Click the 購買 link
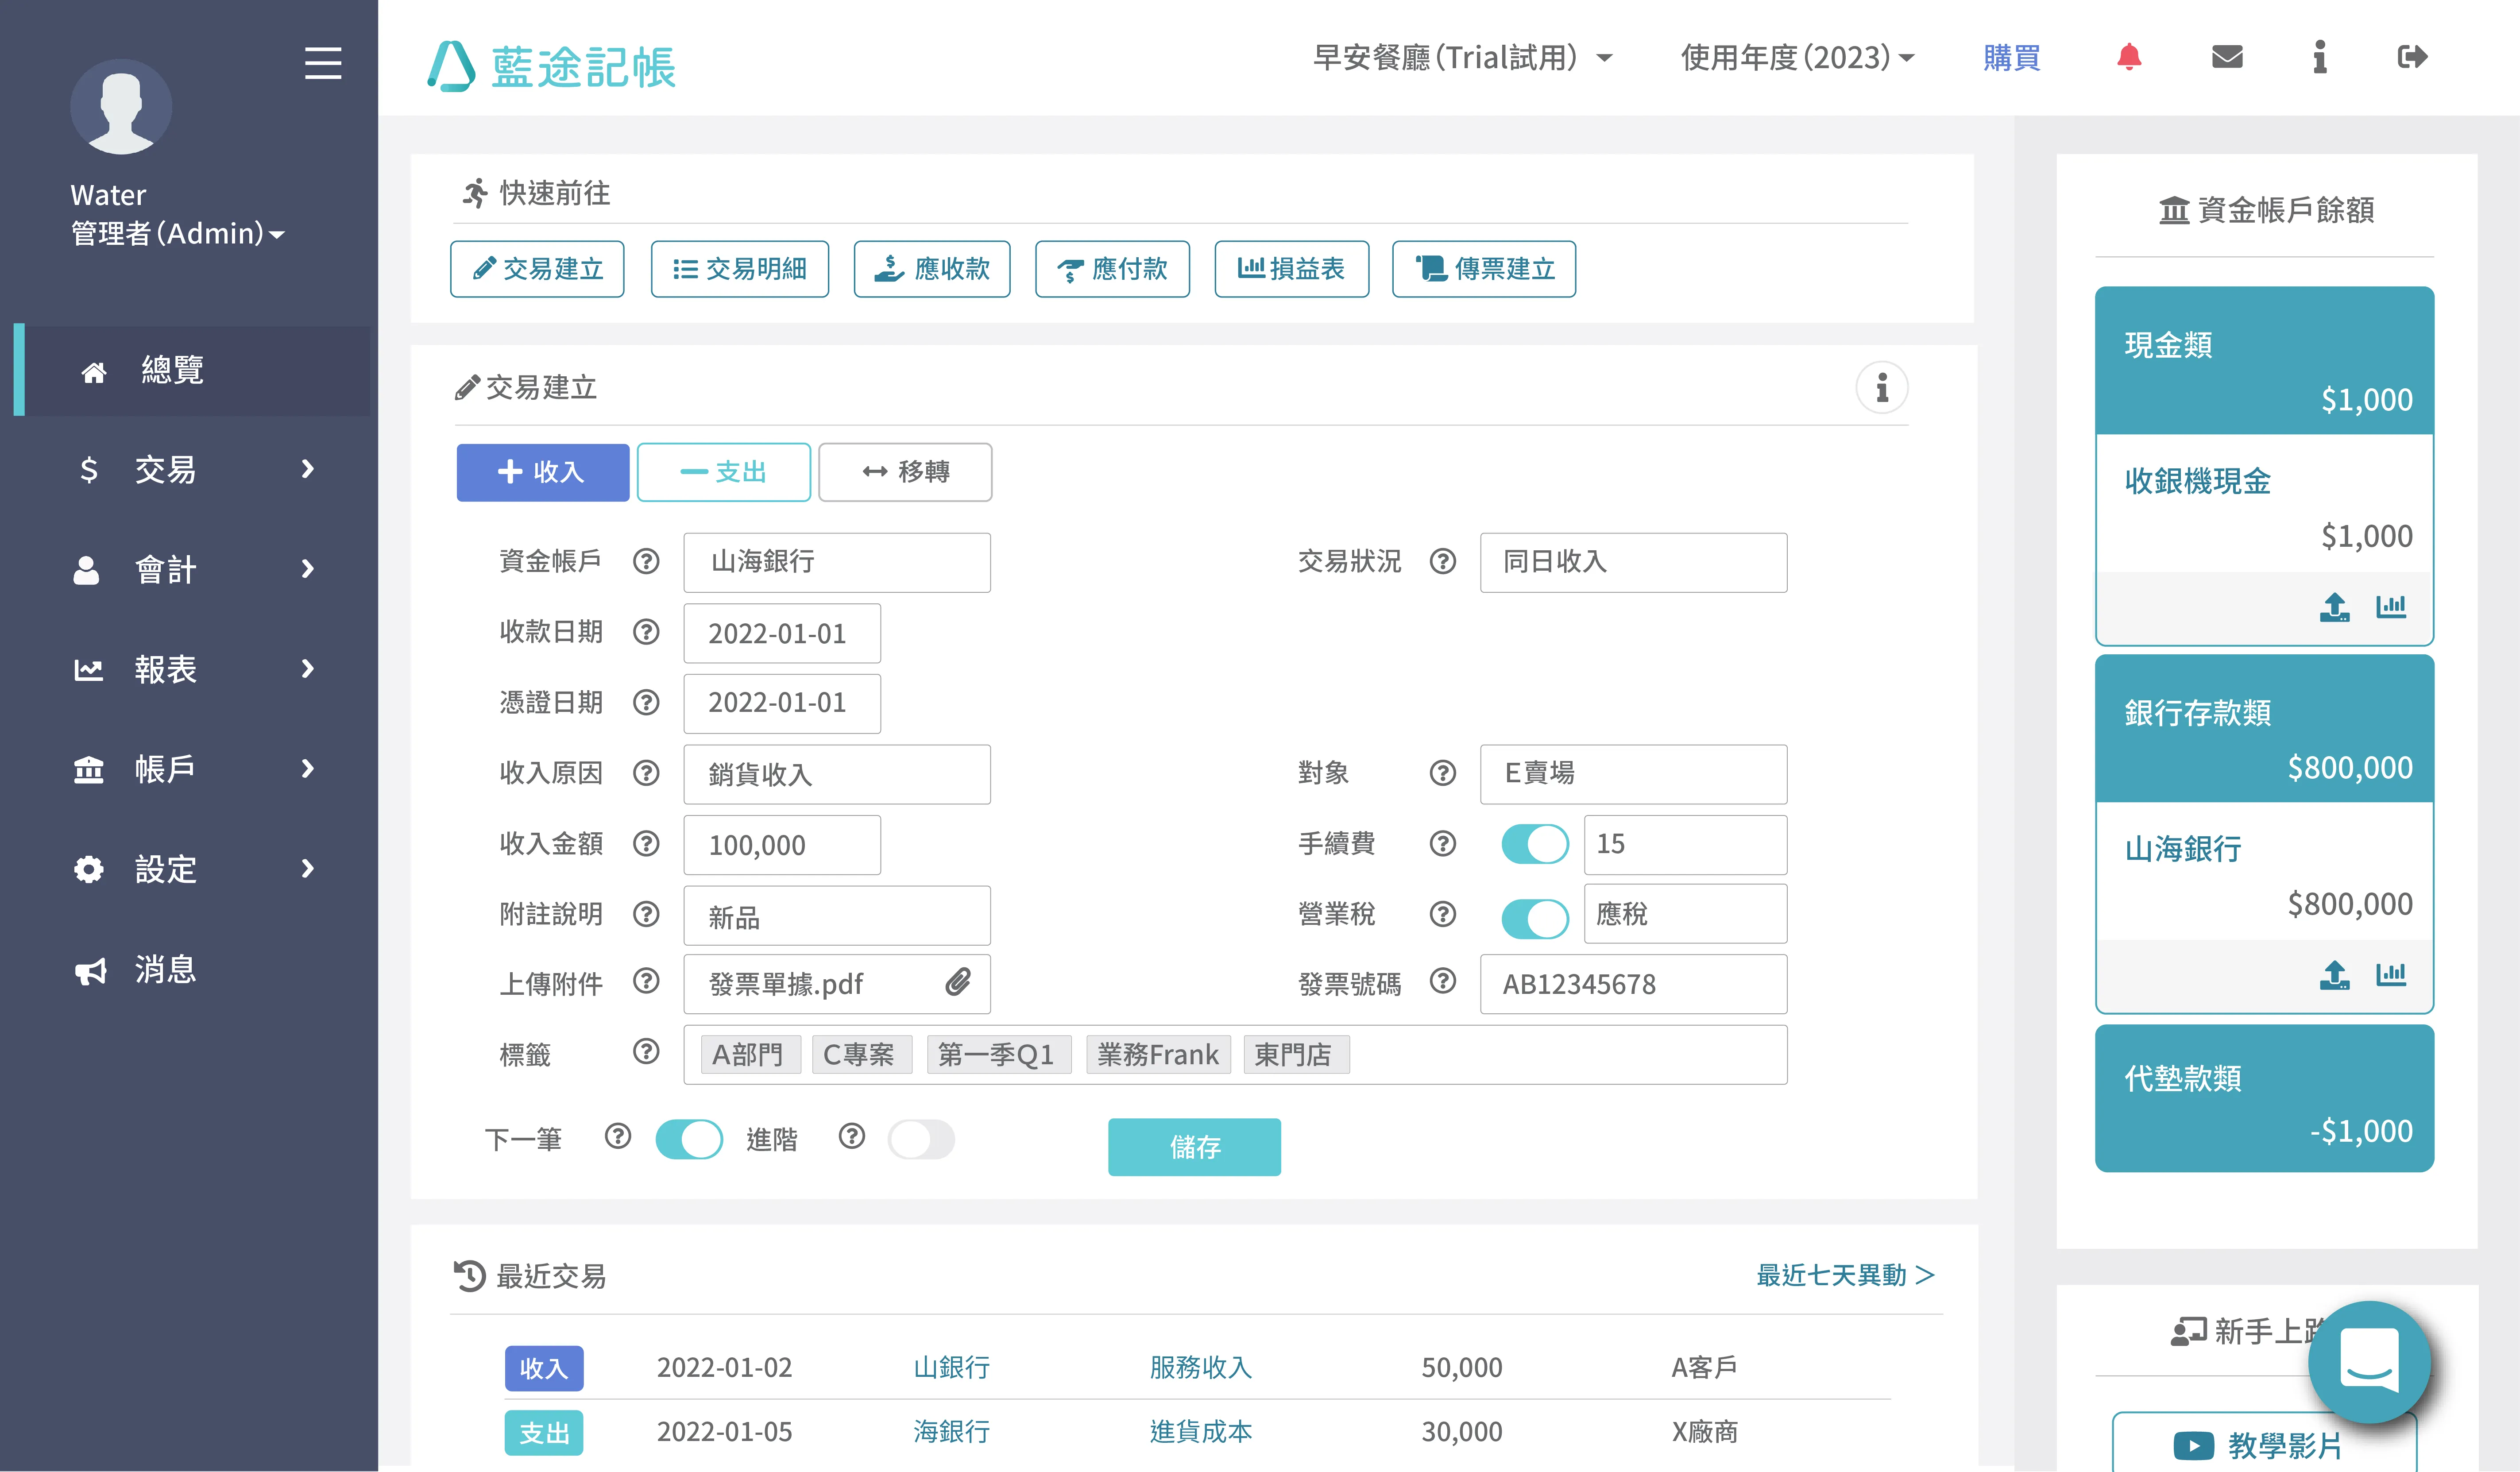Viewport: 2520px width, 1472px height. 2012,57
